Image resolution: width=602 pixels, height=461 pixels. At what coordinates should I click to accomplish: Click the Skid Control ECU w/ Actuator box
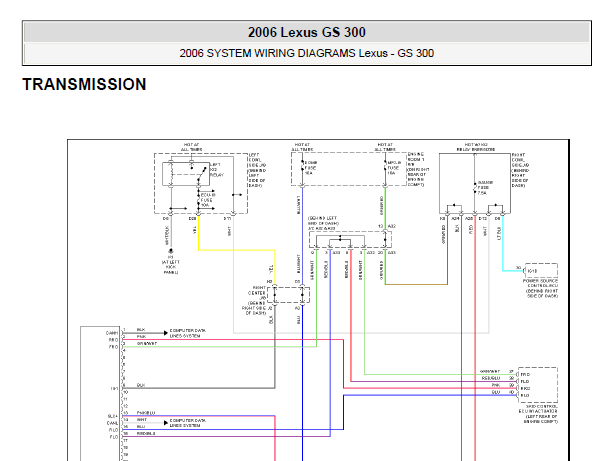pos(538,385)
